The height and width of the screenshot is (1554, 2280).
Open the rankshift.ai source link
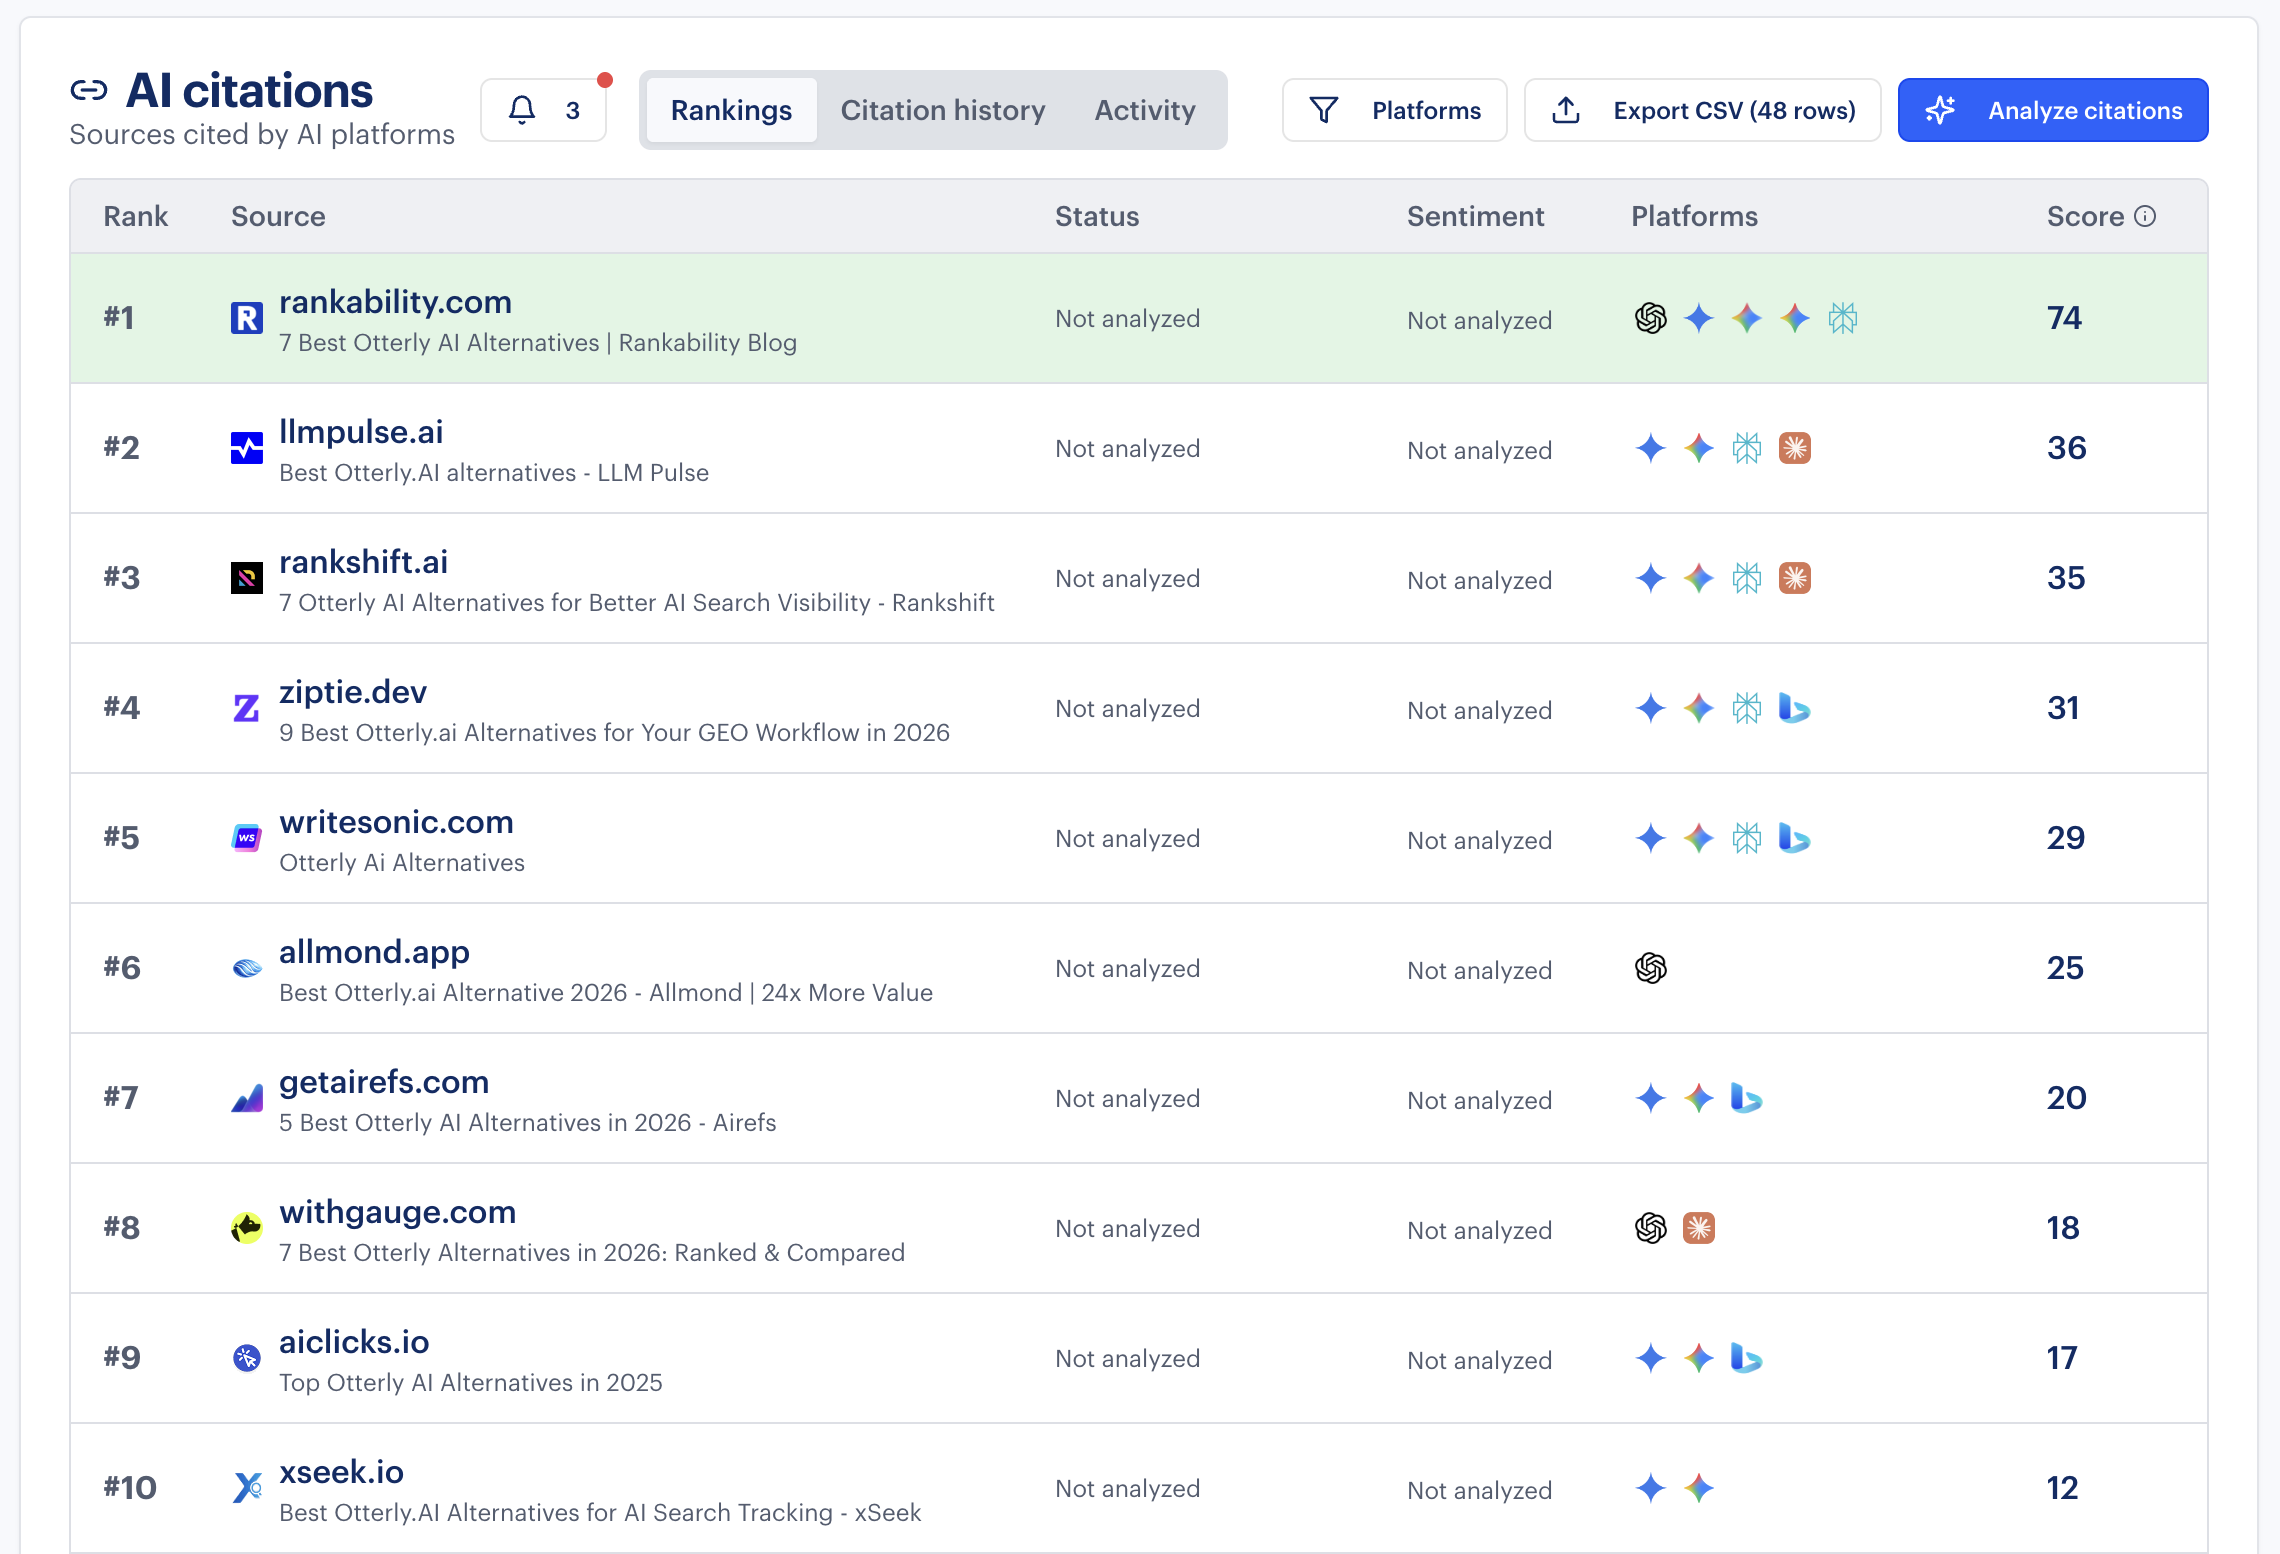[363, 562]
